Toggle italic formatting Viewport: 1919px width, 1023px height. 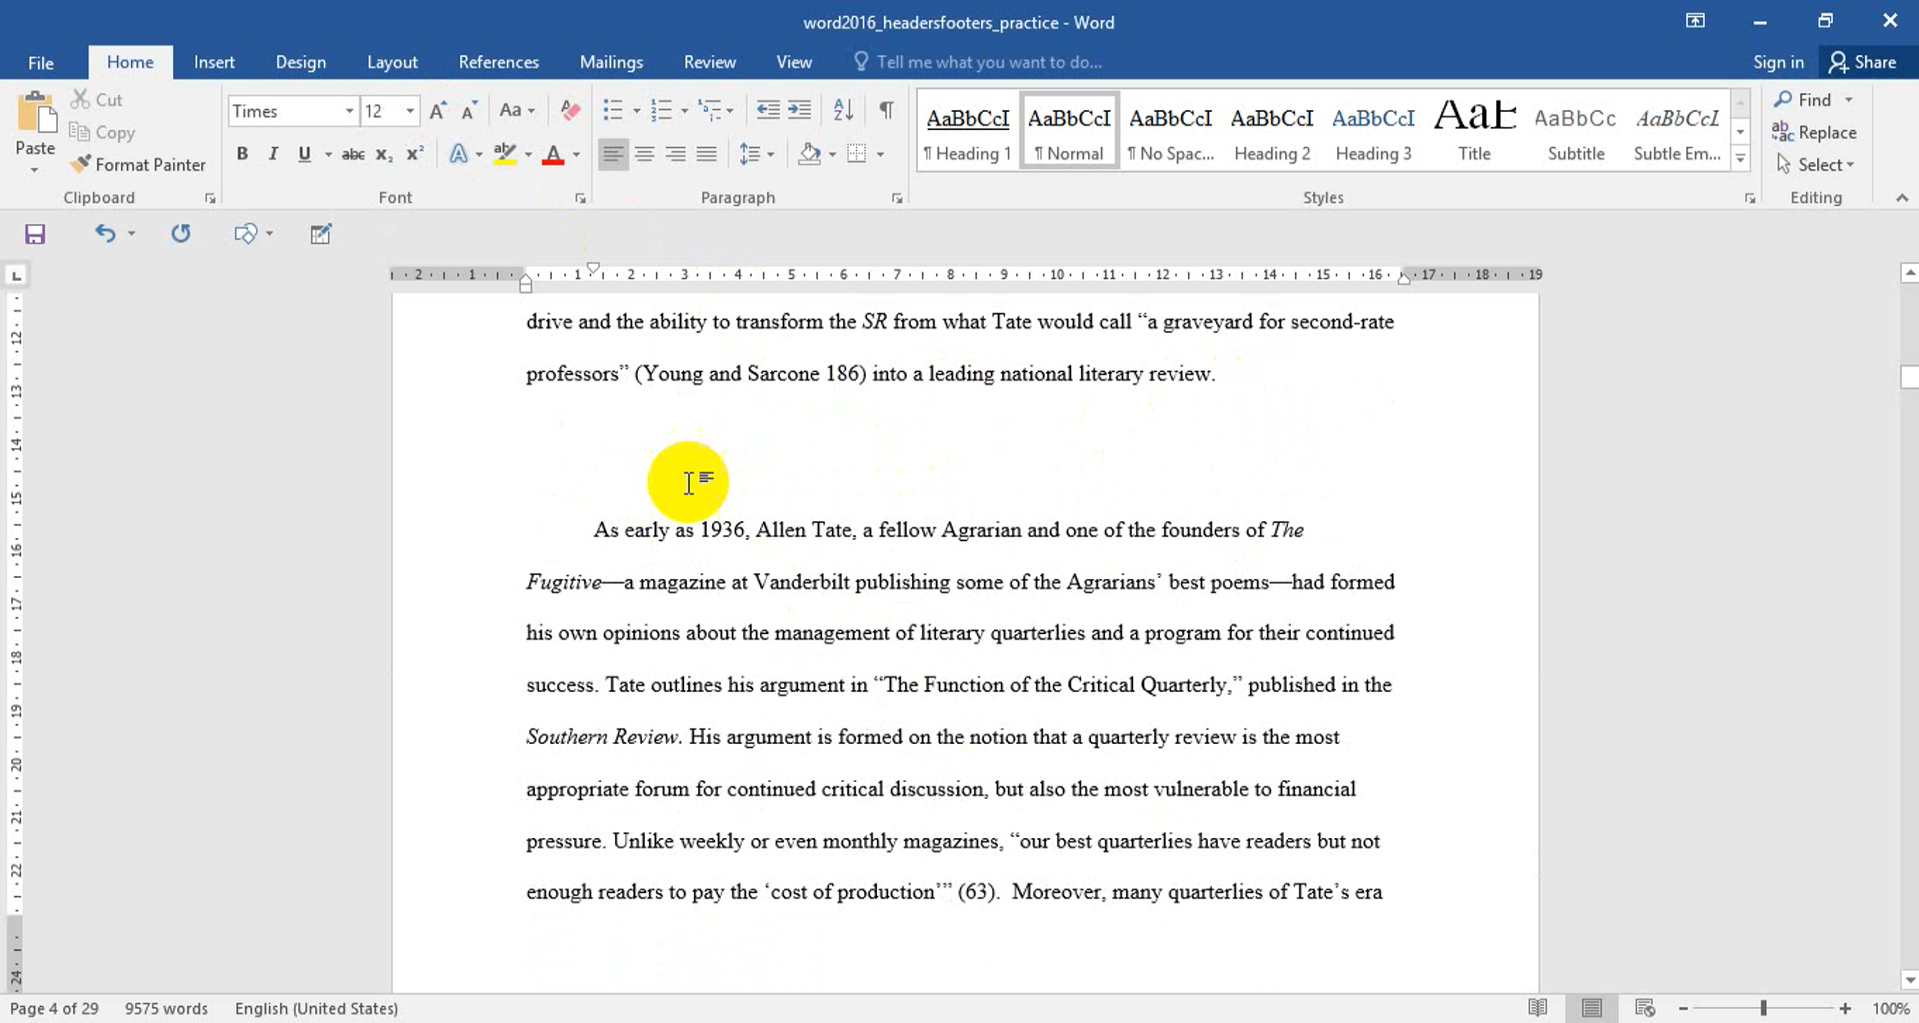point(273,155)
